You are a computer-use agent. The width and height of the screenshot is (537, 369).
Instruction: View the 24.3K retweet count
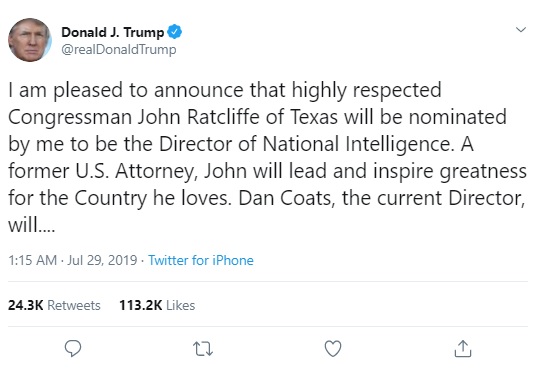coord(26,305)
